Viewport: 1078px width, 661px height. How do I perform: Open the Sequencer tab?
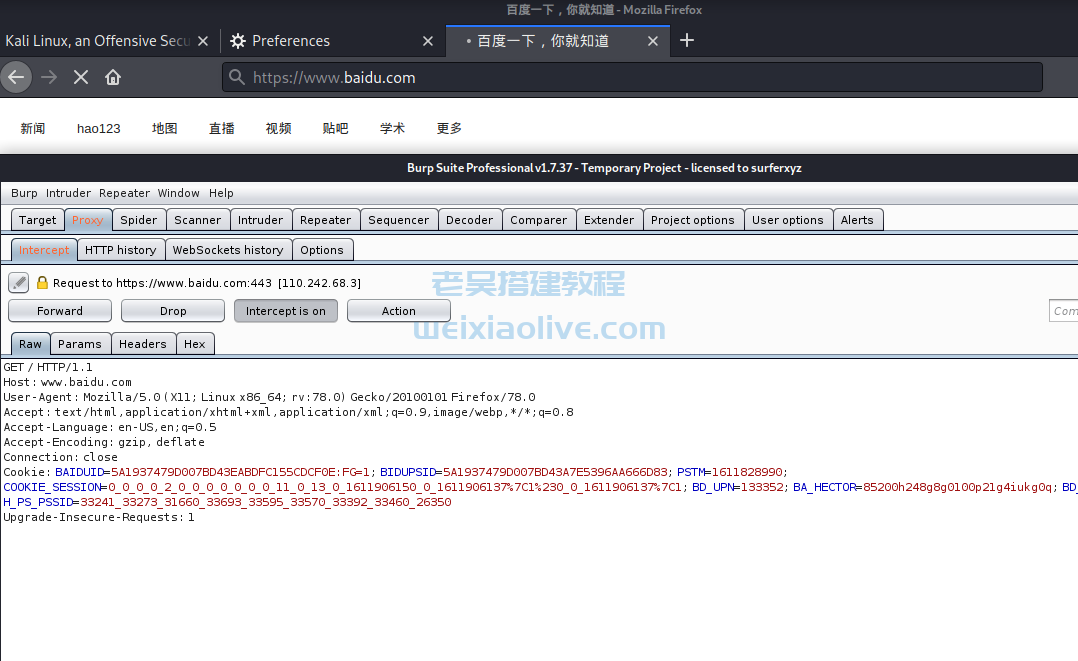coord(399,220)
